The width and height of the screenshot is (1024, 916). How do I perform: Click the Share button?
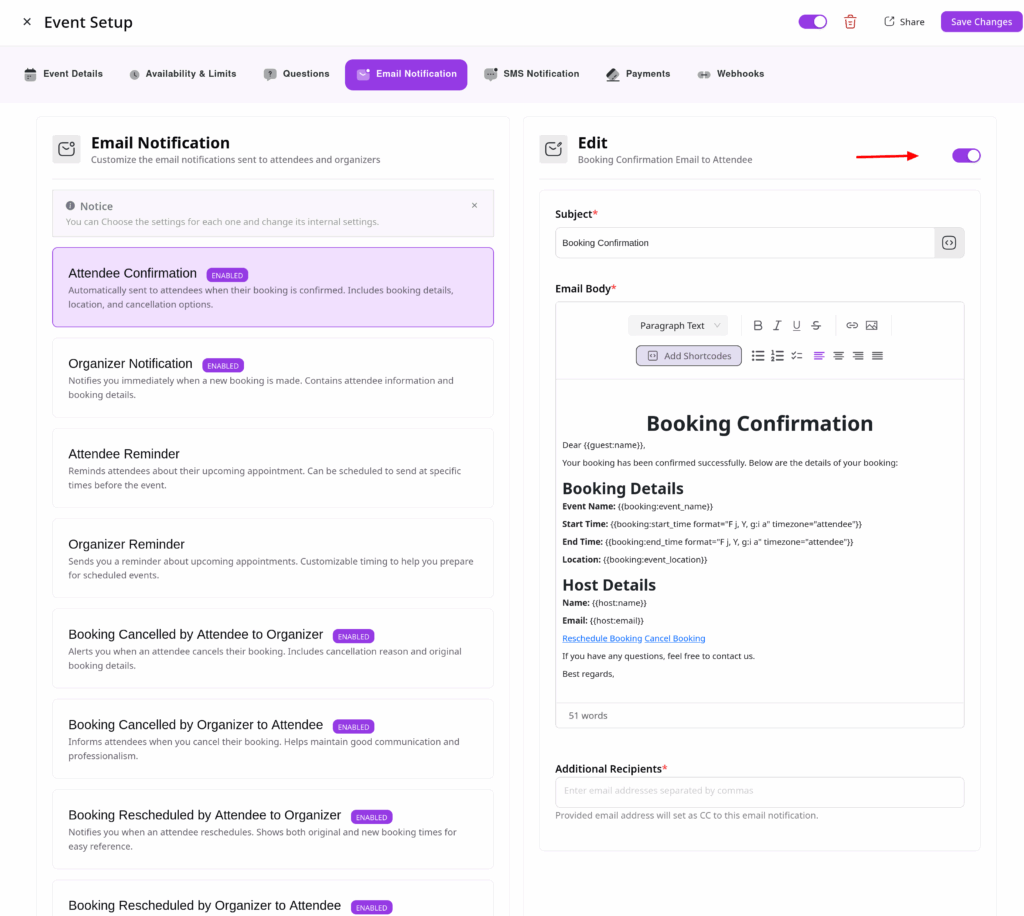tap(904, 22)
